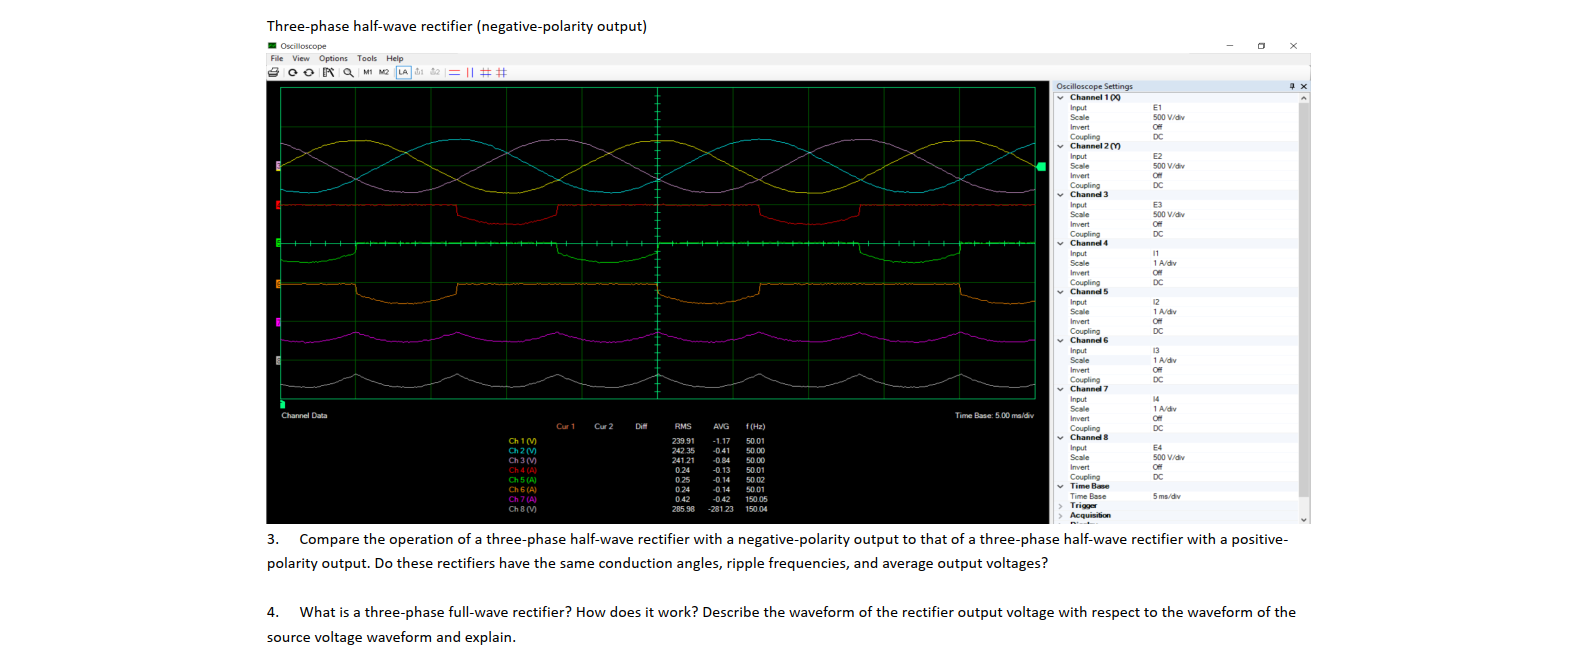Toggle Channel 7 Invert Off value

click(1157, 418)
